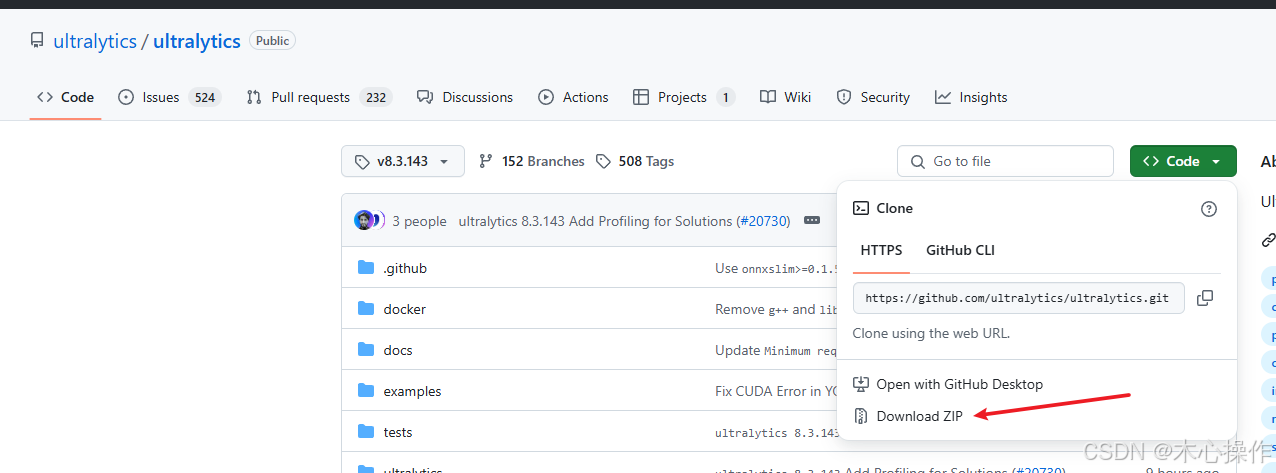This screenshot has width=1276, height=473.
Task: Open the latest commit message link
Action: pyautogui.click(x=596, y=221)
